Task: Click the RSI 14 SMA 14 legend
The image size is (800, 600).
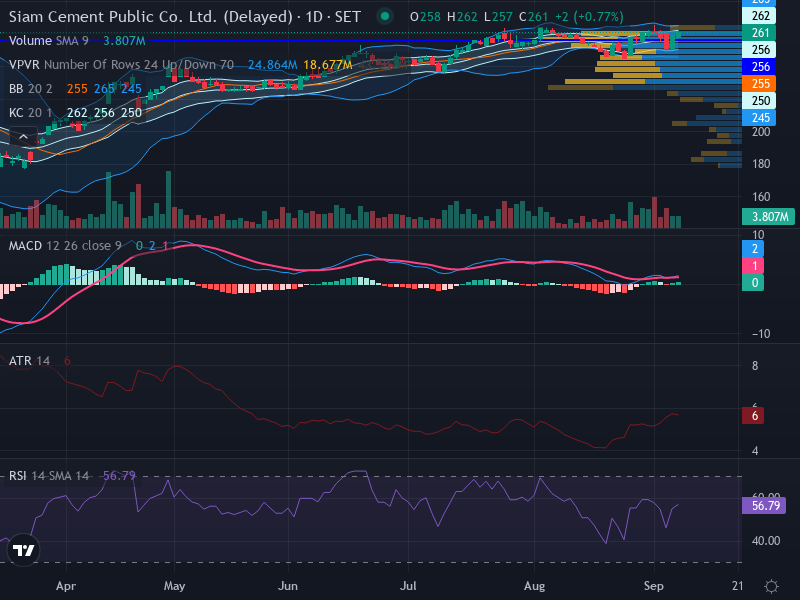Action: 48,476
